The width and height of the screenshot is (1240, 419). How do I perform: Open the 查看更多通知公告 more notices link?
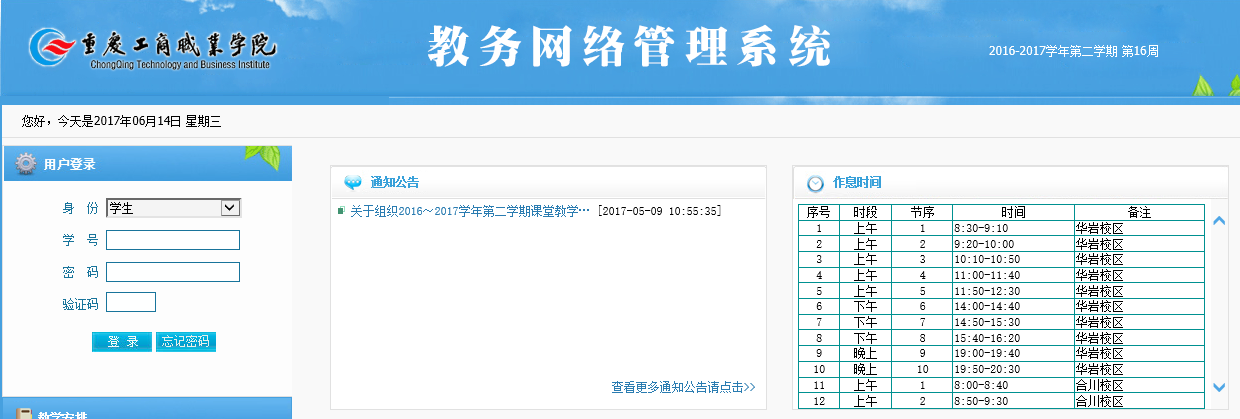pos(683,387)
